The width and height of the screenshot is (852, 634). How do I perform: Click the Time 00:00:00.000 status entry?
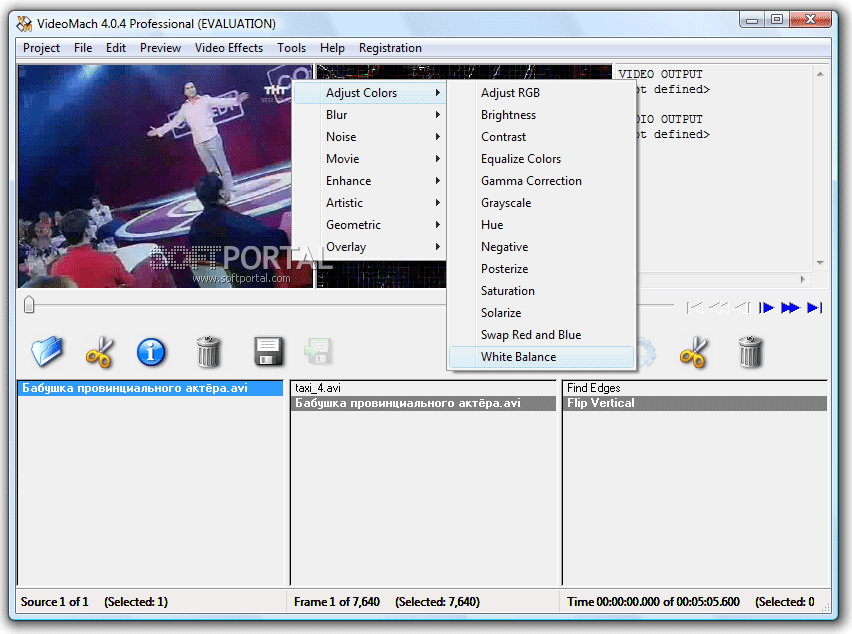[x=653, y=602]
